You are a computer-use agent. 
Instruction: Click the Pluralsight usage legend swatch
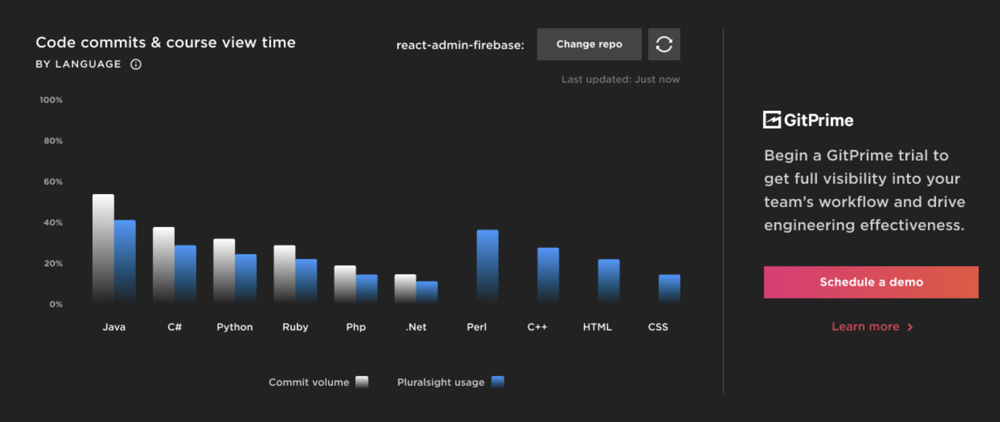point(498,382)
